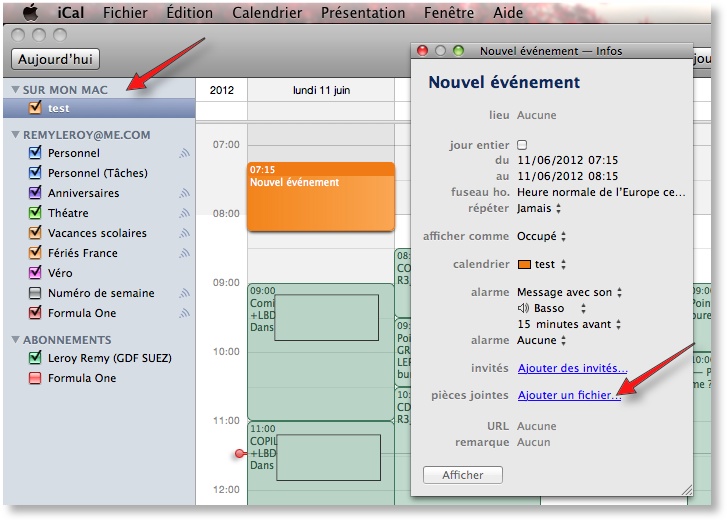Toggle the Personnel calendar checkbox
This screenshot has height=523, width=728.
coord(35,152)
